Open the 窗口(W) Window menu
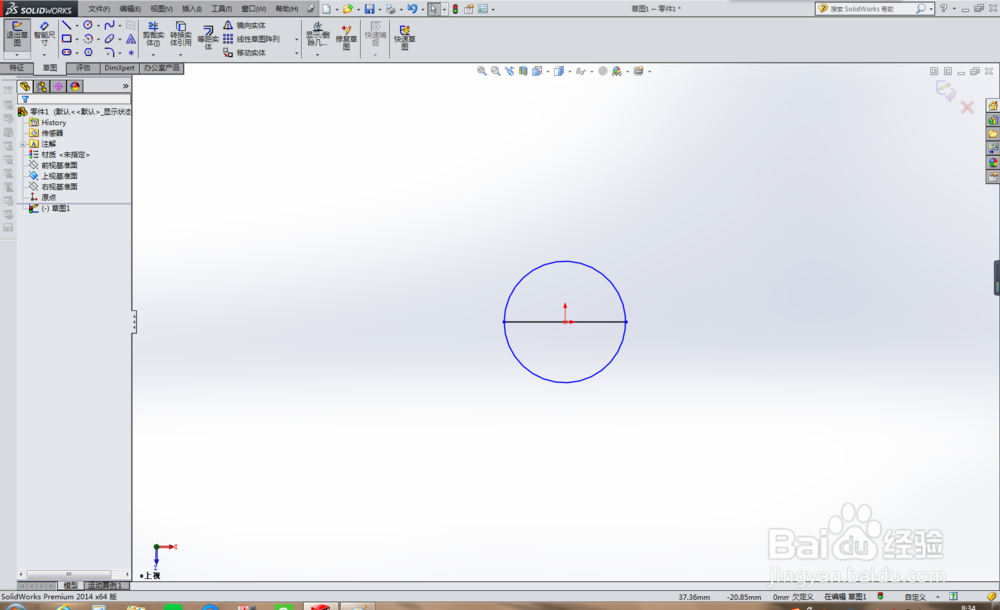Viewport: 1000px width, 610px height. pyautogui.click(x=254, y=9)
